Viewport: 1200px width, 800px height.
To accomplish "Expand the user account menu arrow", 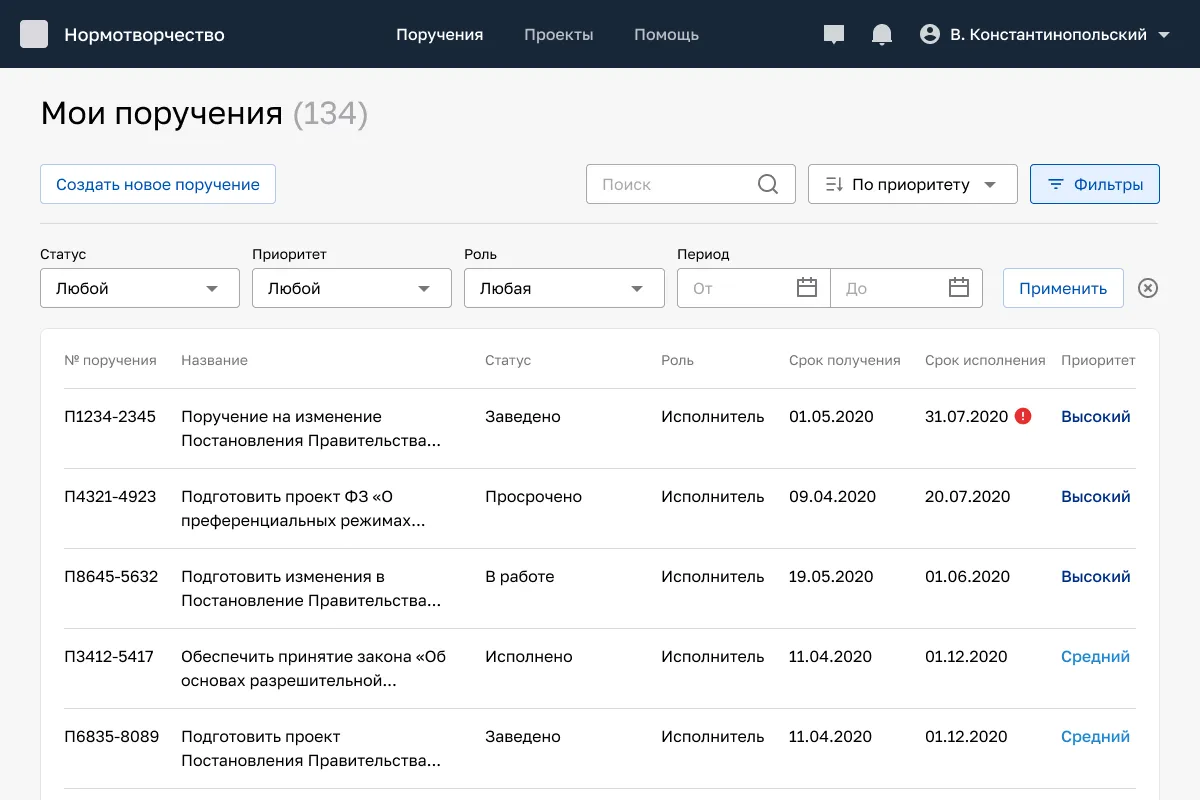I will tap(1163, 35).
